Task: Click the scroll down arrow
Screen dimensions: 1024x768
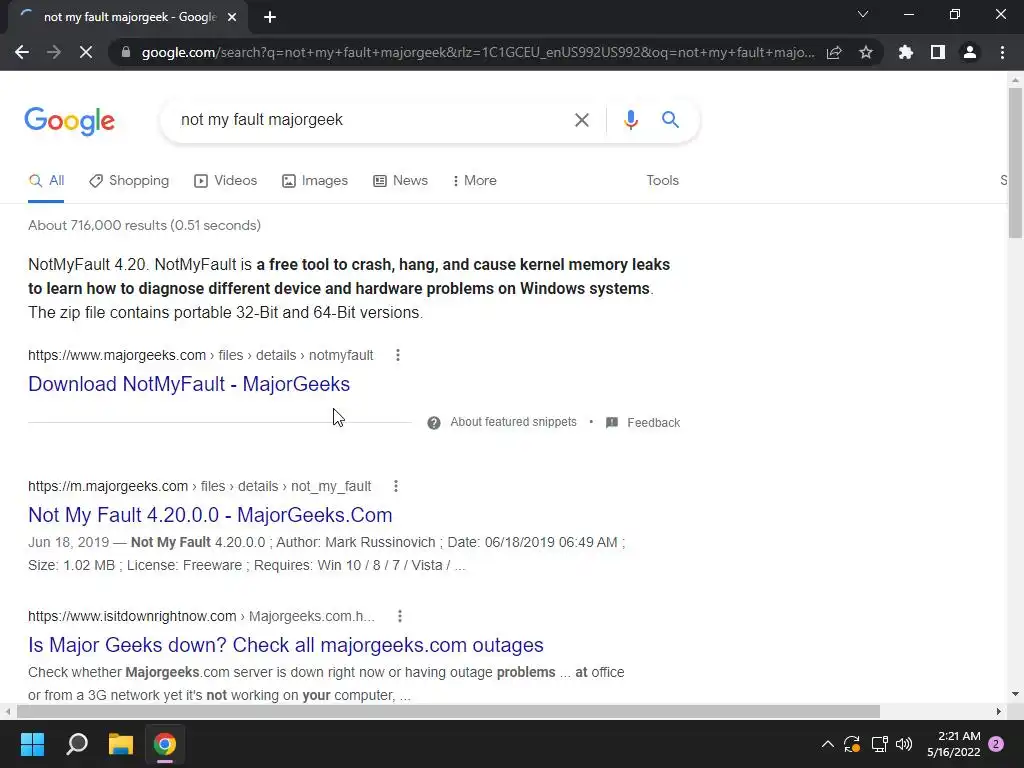Action: click(1015, 694)
